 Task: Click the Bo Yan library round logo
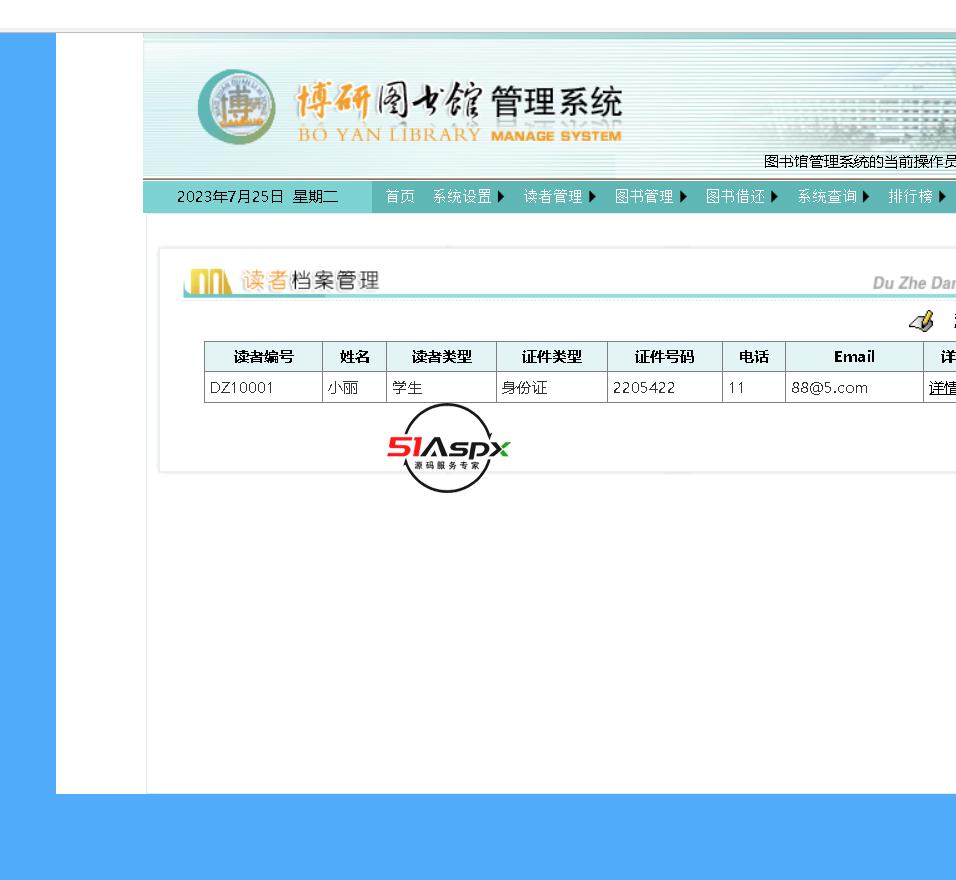coord(237,107)
